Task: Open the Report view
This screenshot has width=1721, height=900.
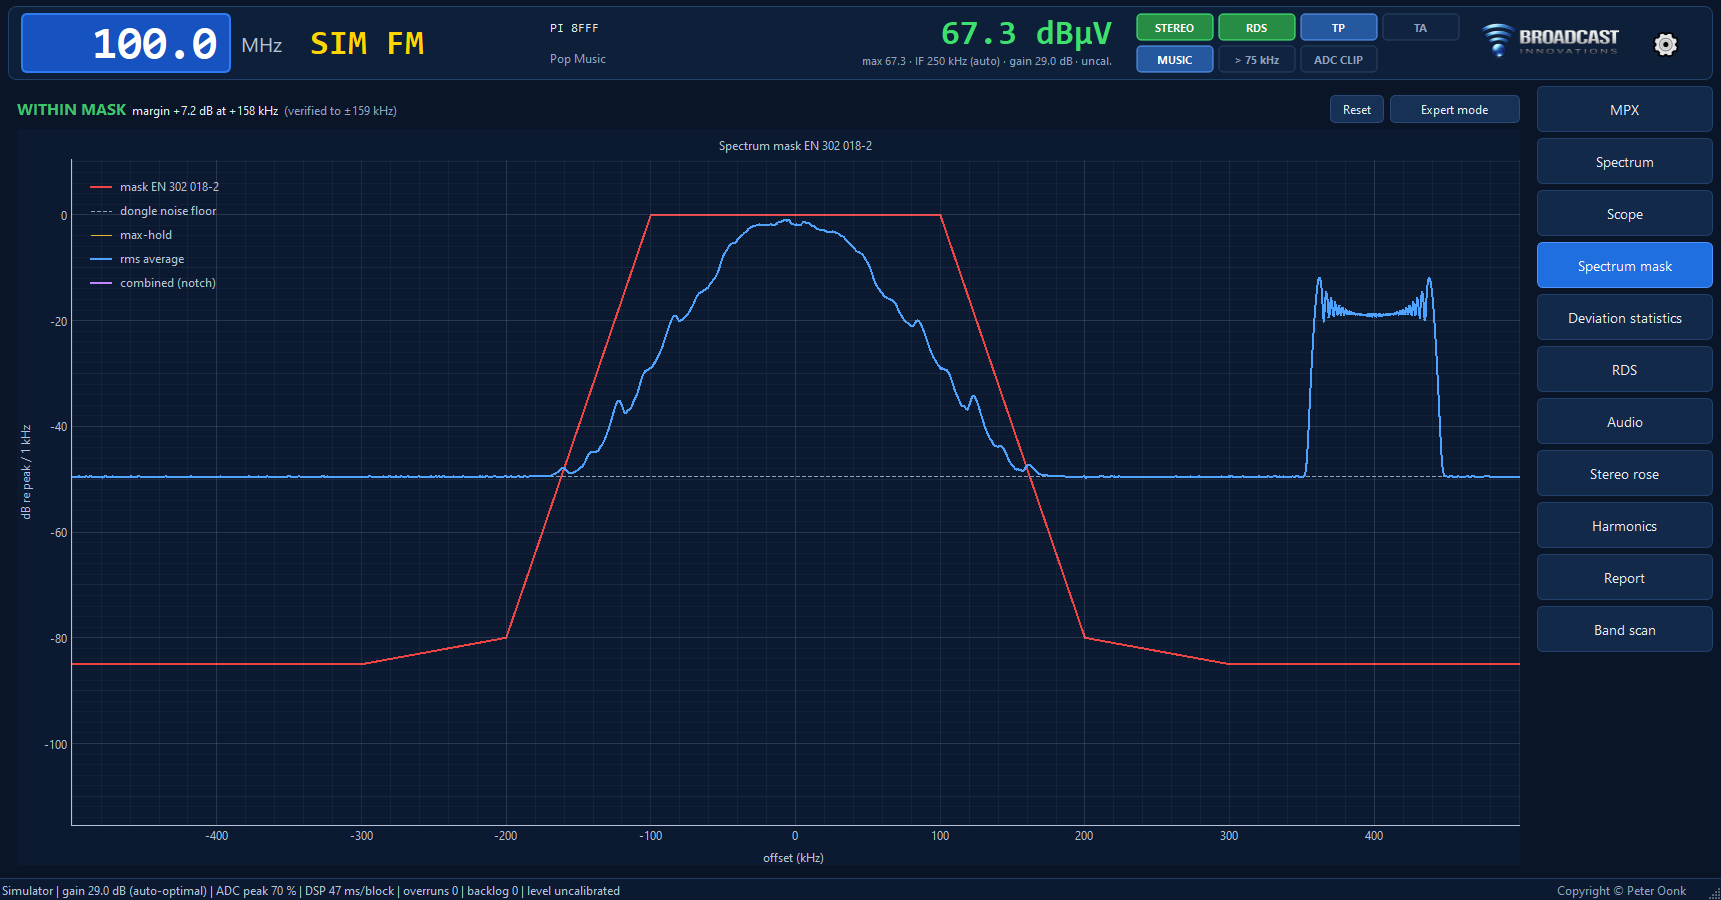Action: [1624, 578]
